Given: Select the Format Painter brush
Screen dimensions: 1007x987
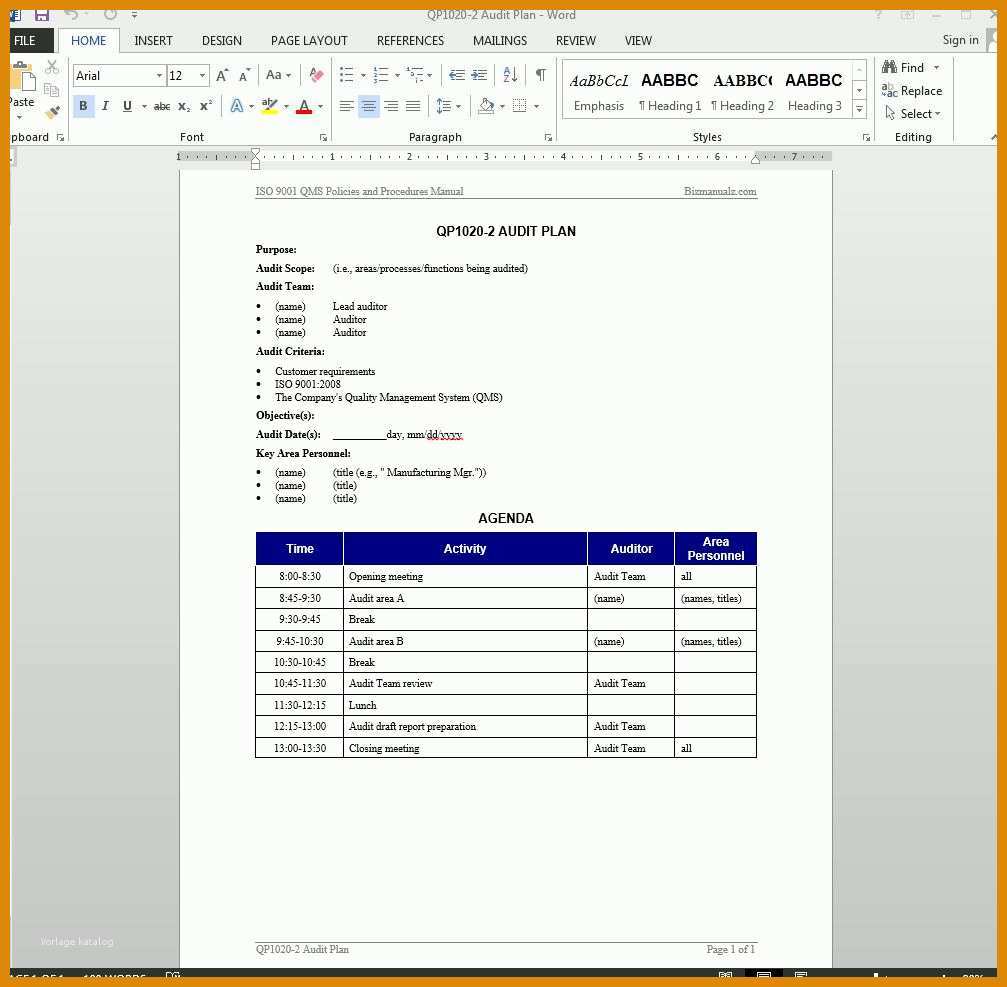Looking at the screenshot, I should (x=52, y=112).
